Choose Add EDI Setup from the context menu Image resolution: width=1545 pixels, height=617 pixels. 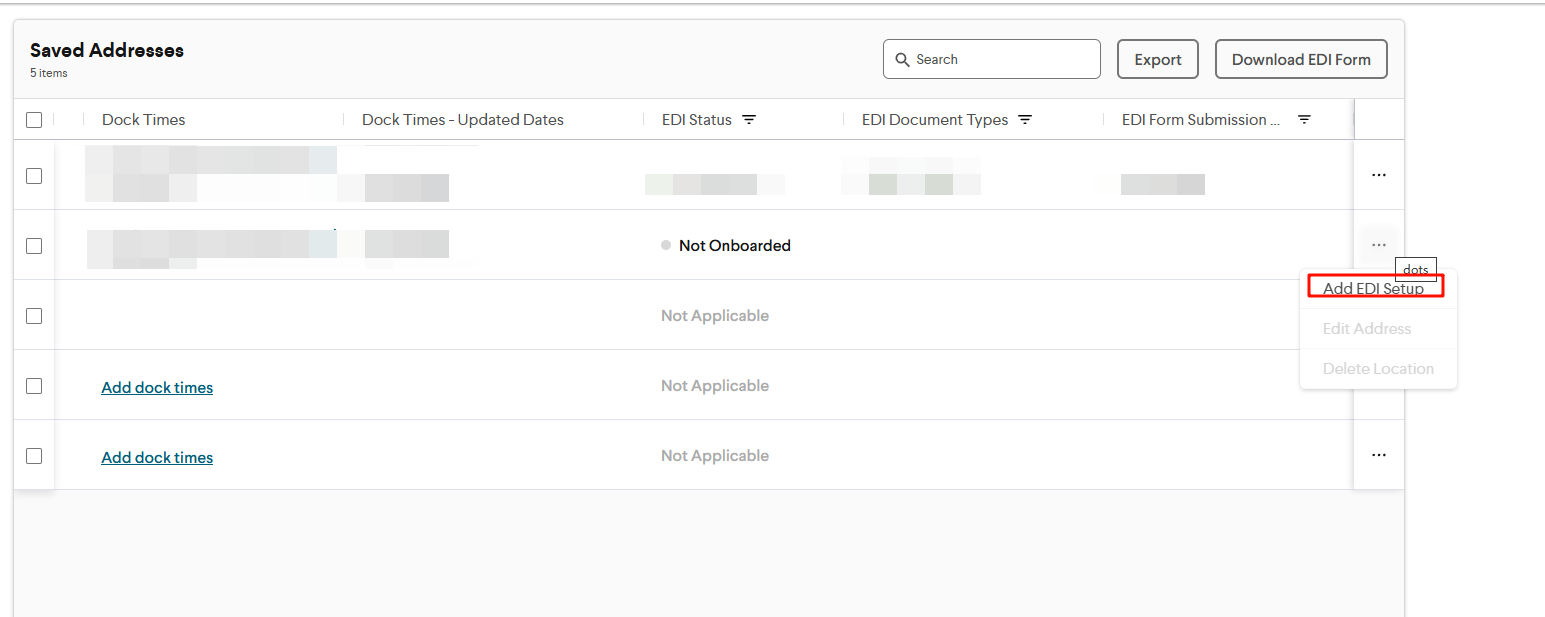1373,289
